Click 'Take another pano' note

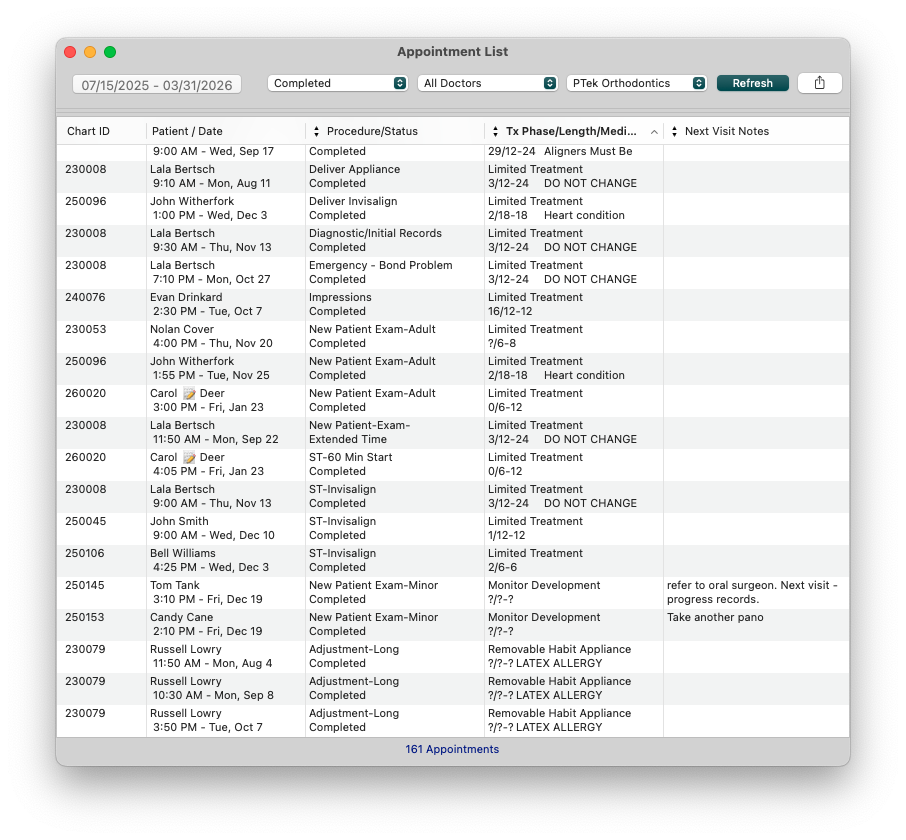coord(715,618)
